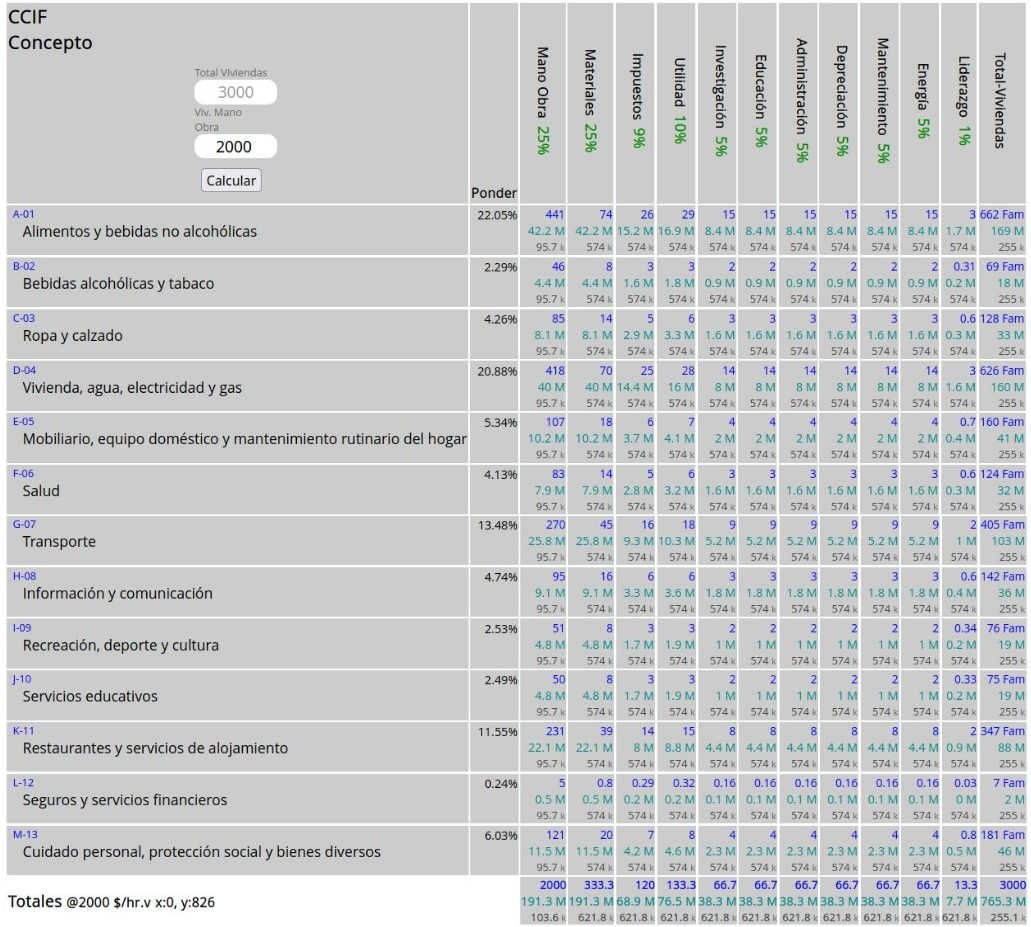Click the Calcular button
The width and height of the screenshot is (1031, 927).
coord(231,180)
